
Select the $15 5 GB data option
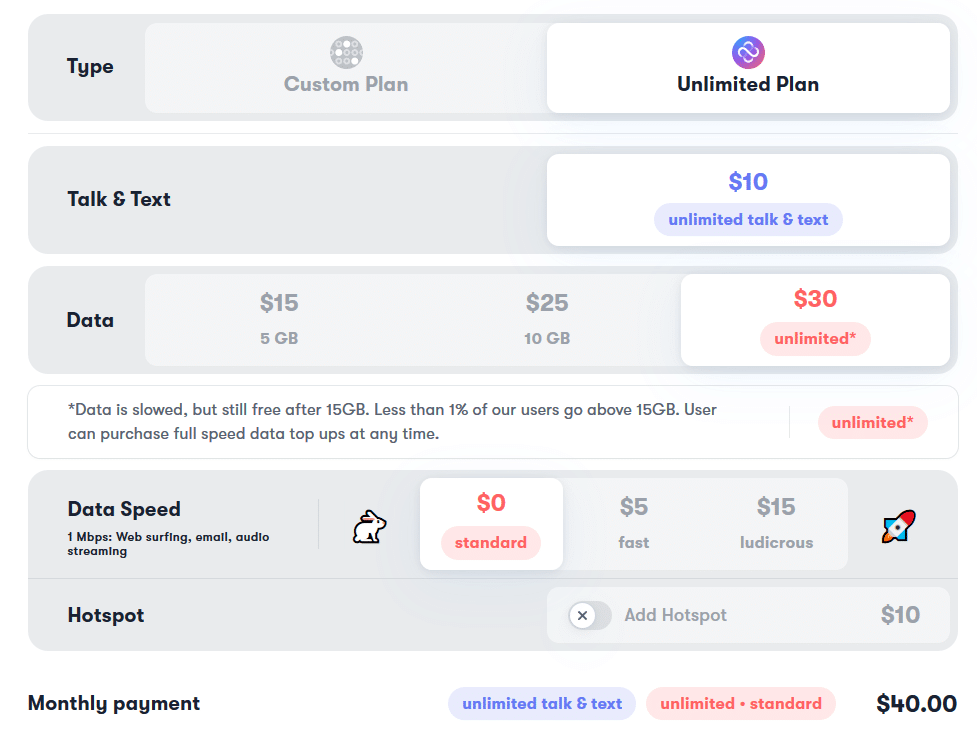coord(279,320)
